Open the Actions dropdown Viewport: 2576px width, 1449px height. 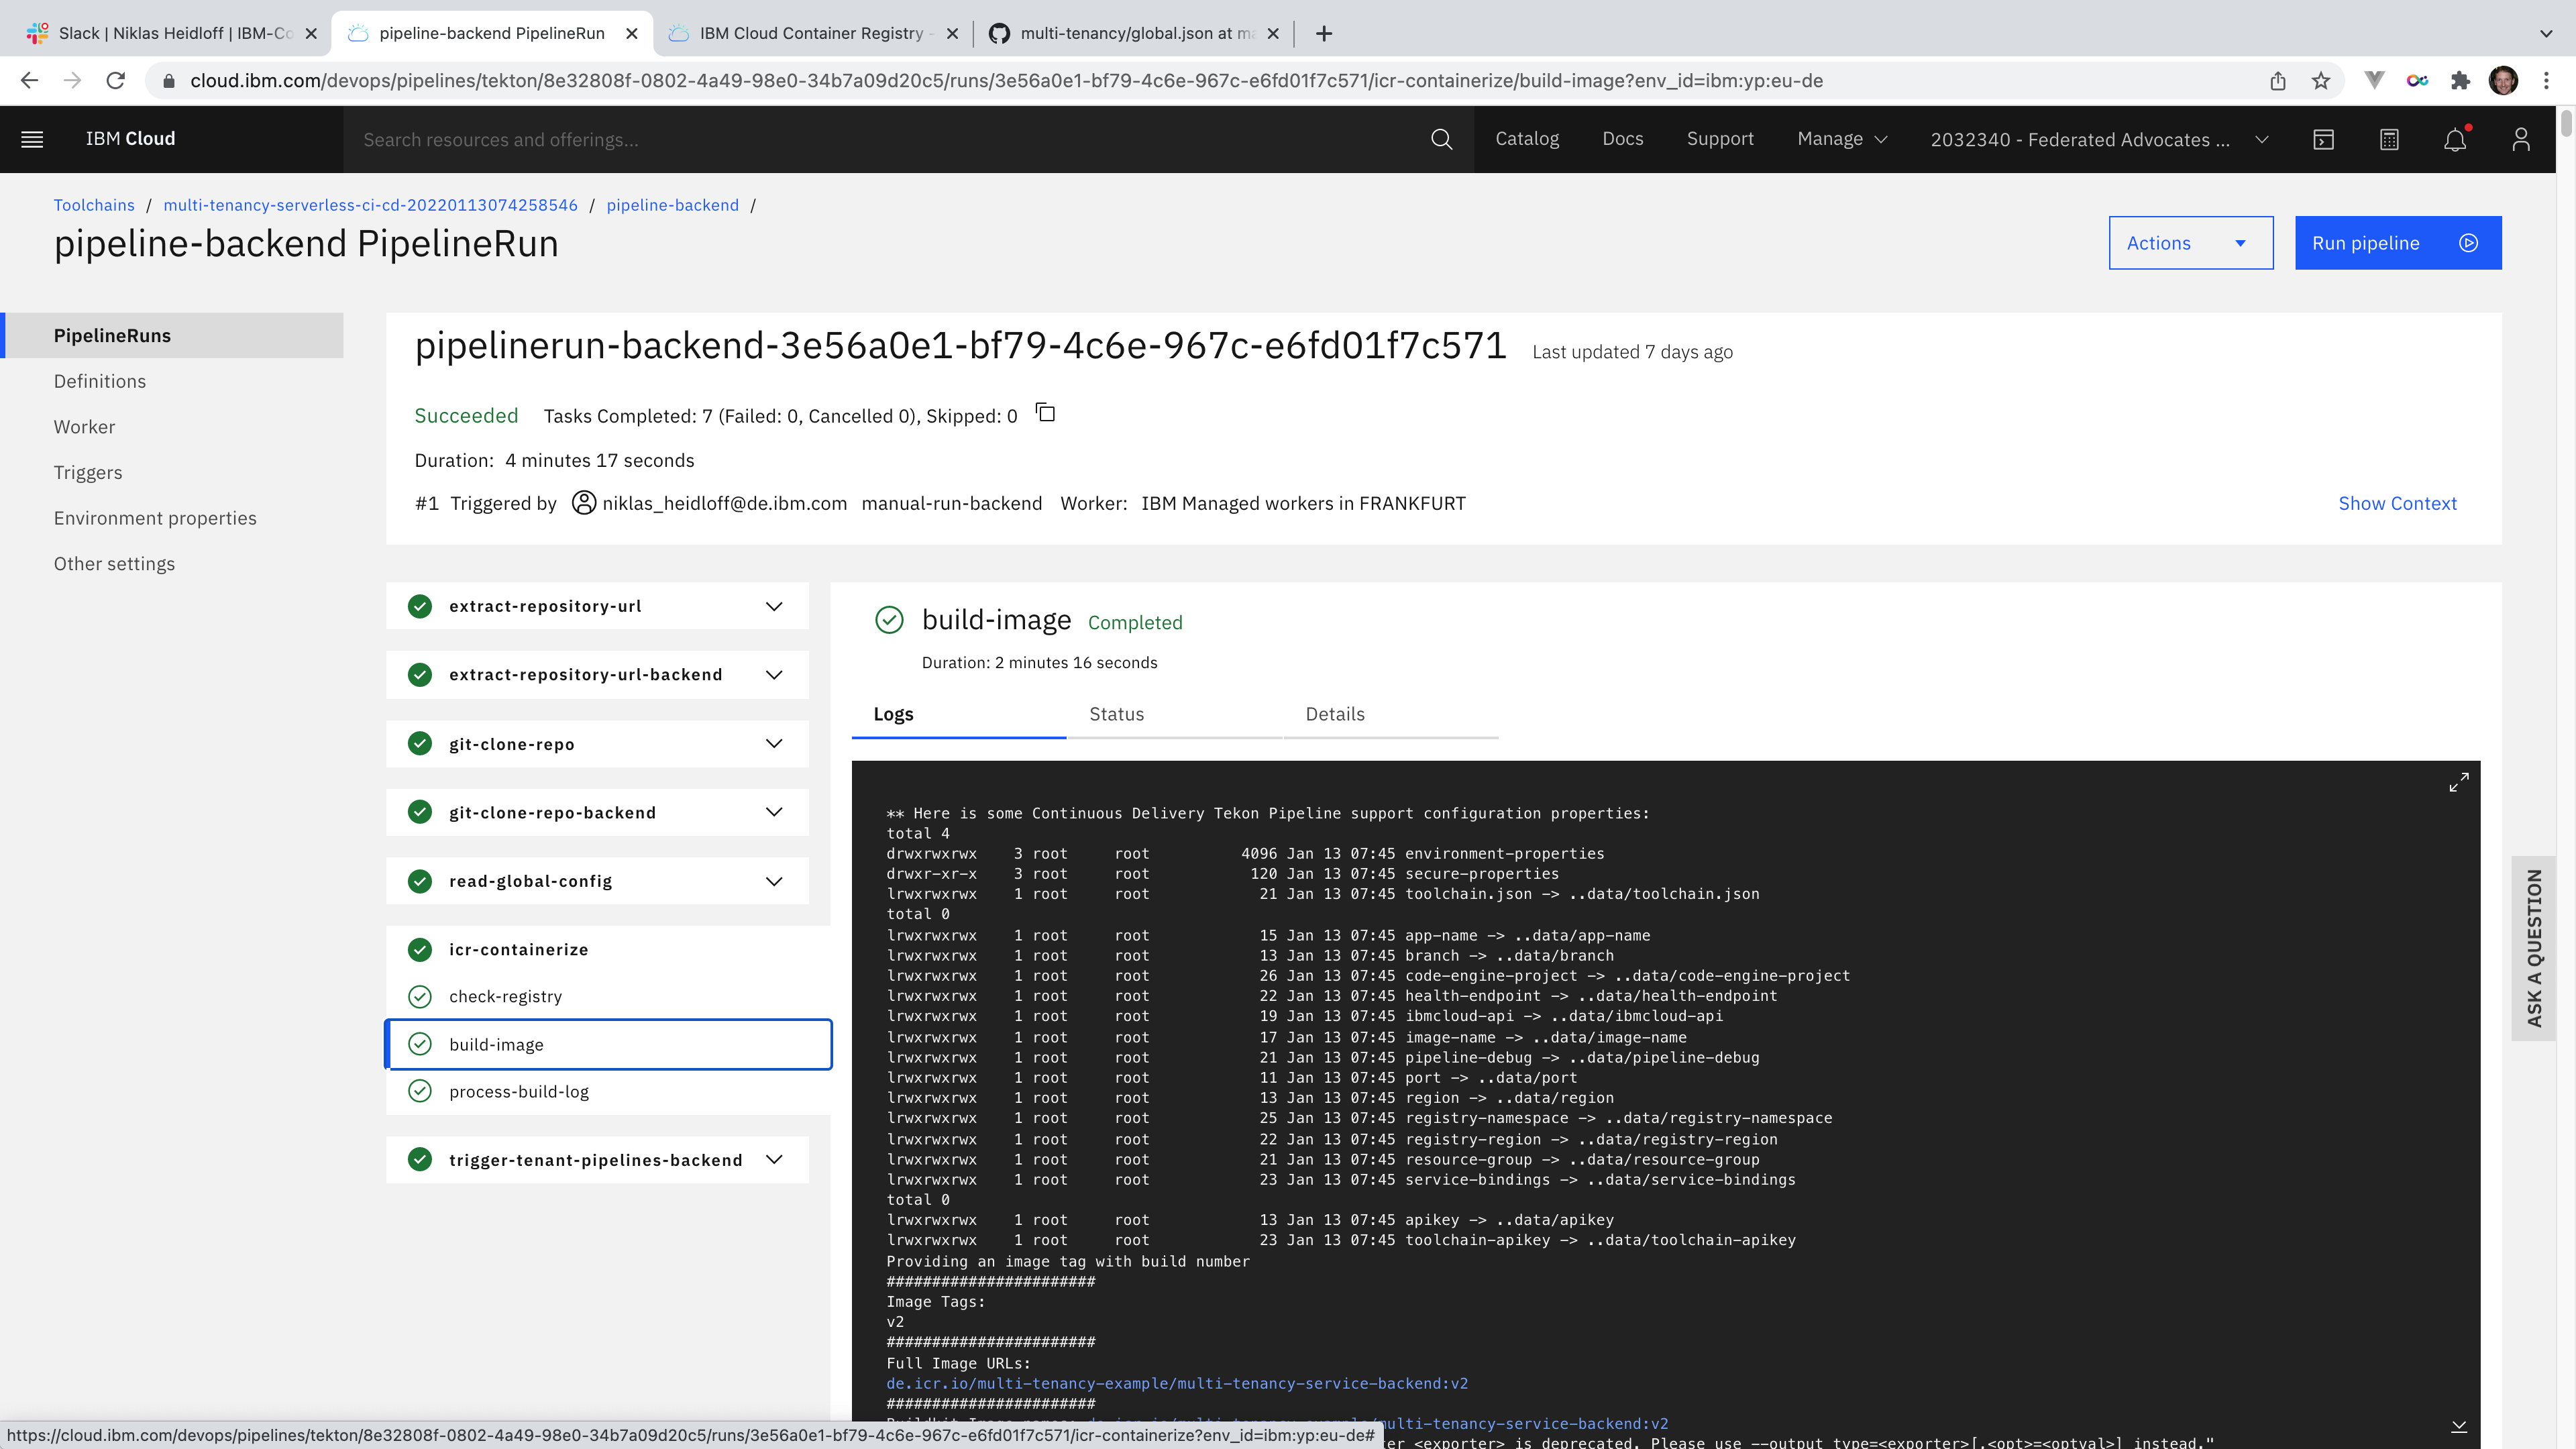[x=2190, y=243]
